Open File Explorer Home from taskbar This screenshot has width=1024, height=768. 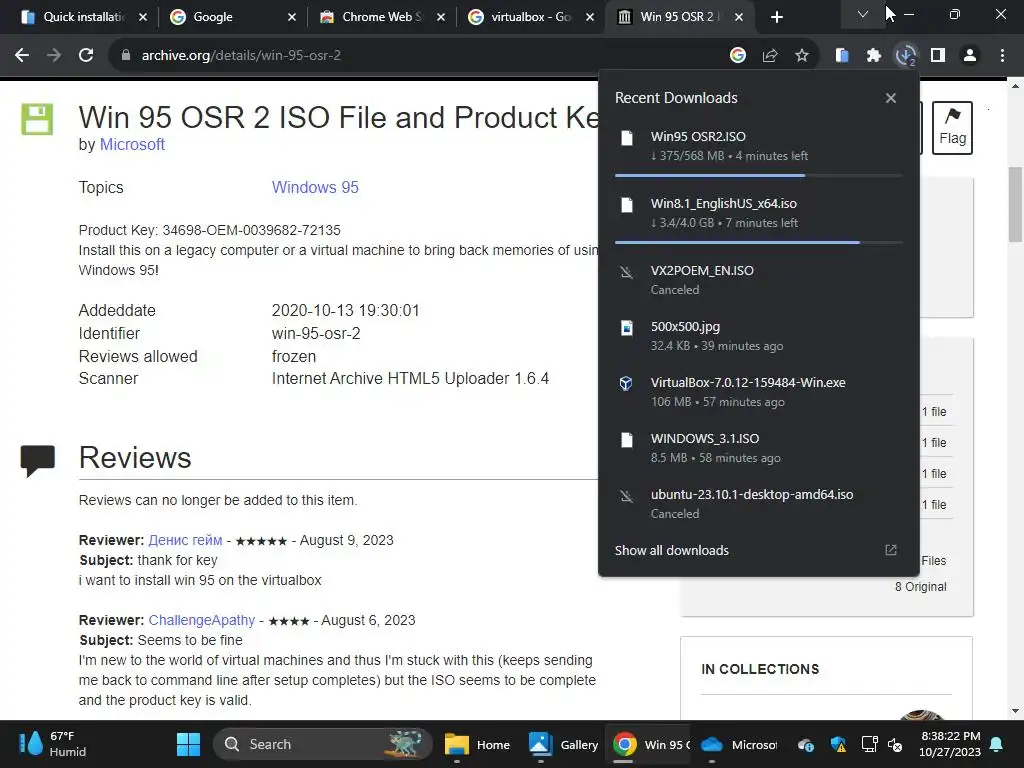pos(477,744)
